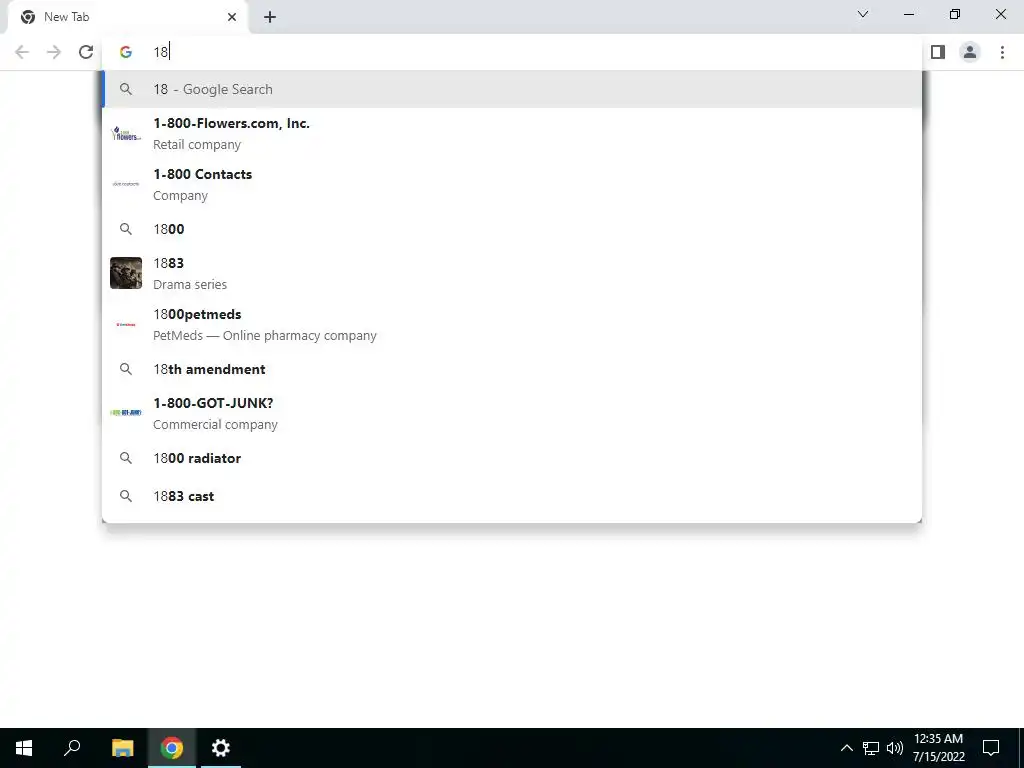Click the Google G icon in address bar
Image resolution: width=1024 pixels, height=768 pixels.
point(126,52)
